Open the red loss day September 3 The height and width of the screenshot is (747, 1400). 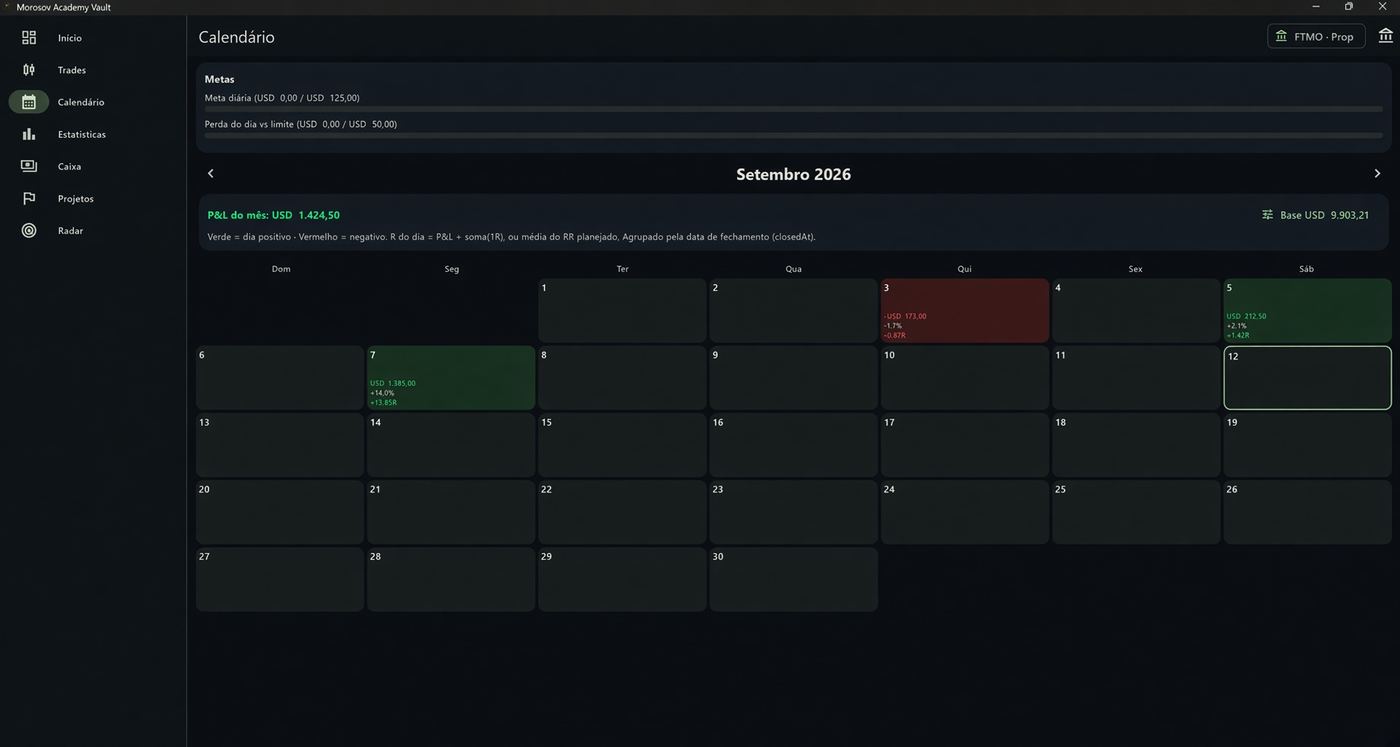[x=965, y=311]
